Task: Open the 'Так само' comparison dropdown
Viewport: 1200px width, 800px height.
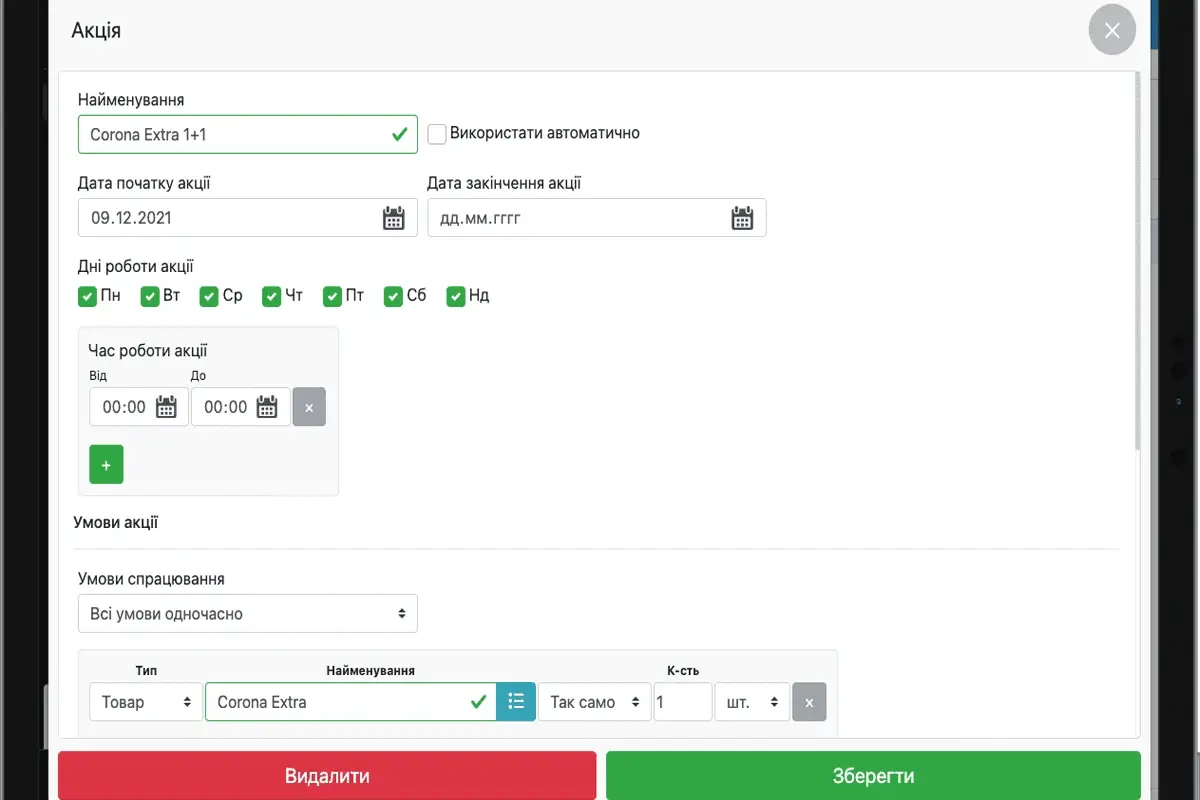Action: tap(594, 702)
